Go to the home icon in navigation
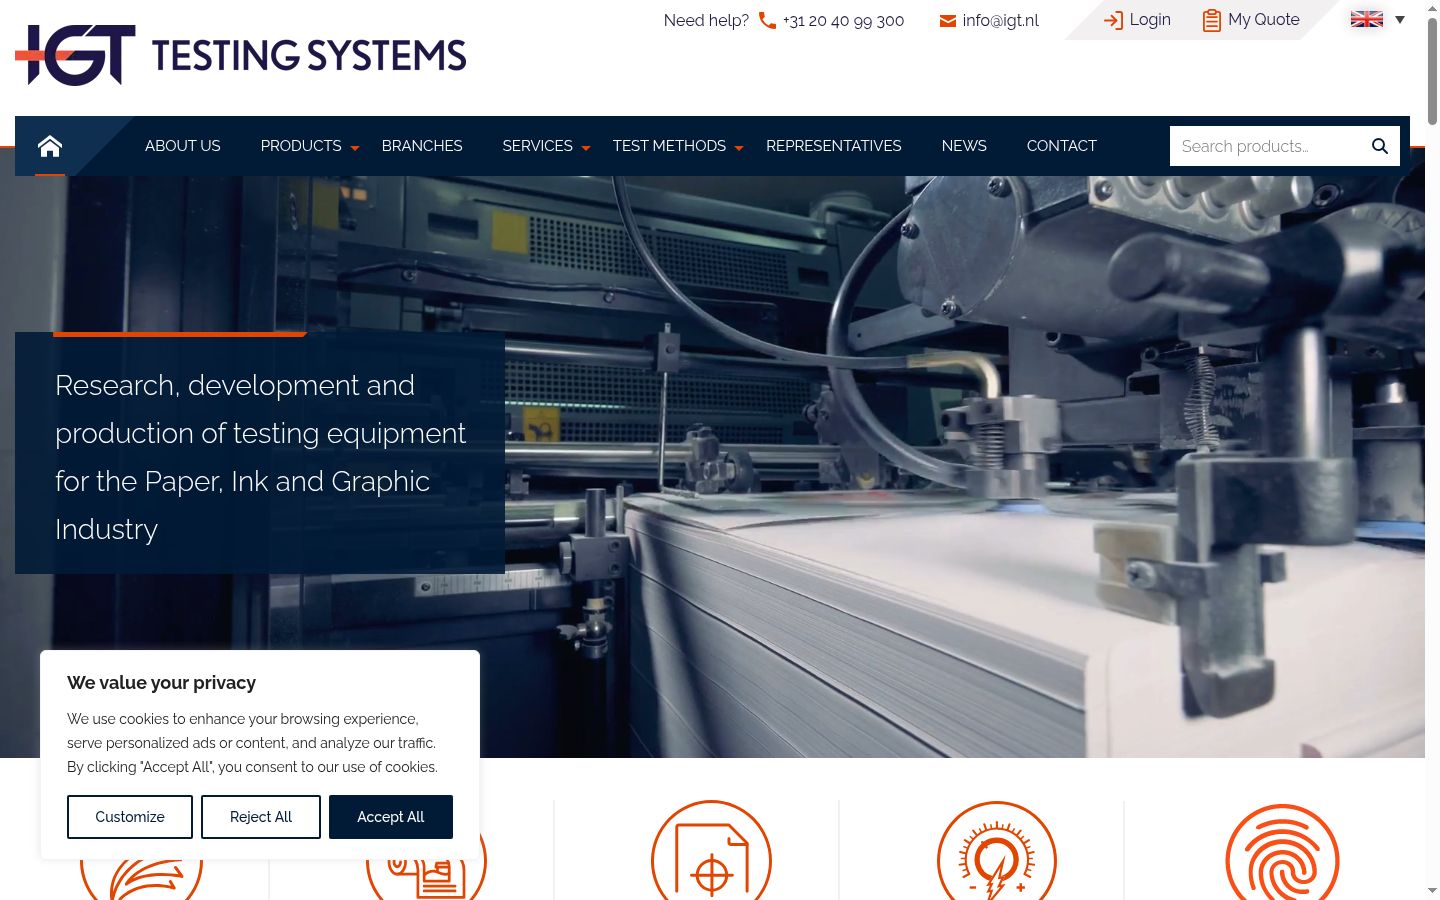Image resolution: width=1440 pixels, height=900 pixels. (x=50, y=146)
